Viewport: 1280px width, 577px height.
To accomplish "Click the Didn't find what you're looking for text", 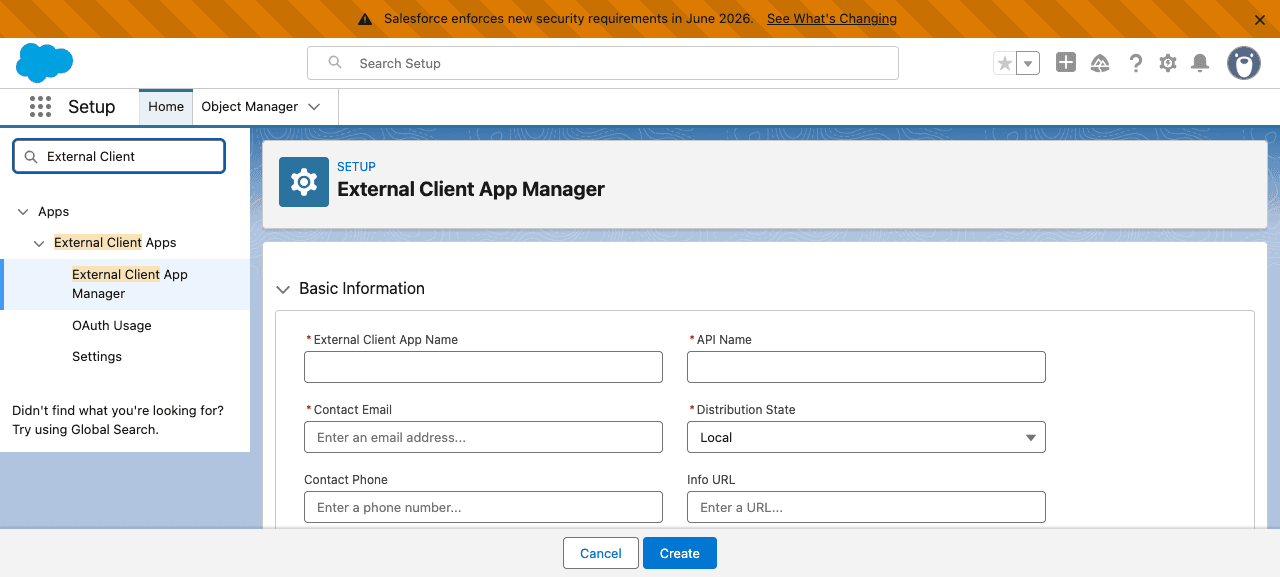I will [x=118, y=411].
